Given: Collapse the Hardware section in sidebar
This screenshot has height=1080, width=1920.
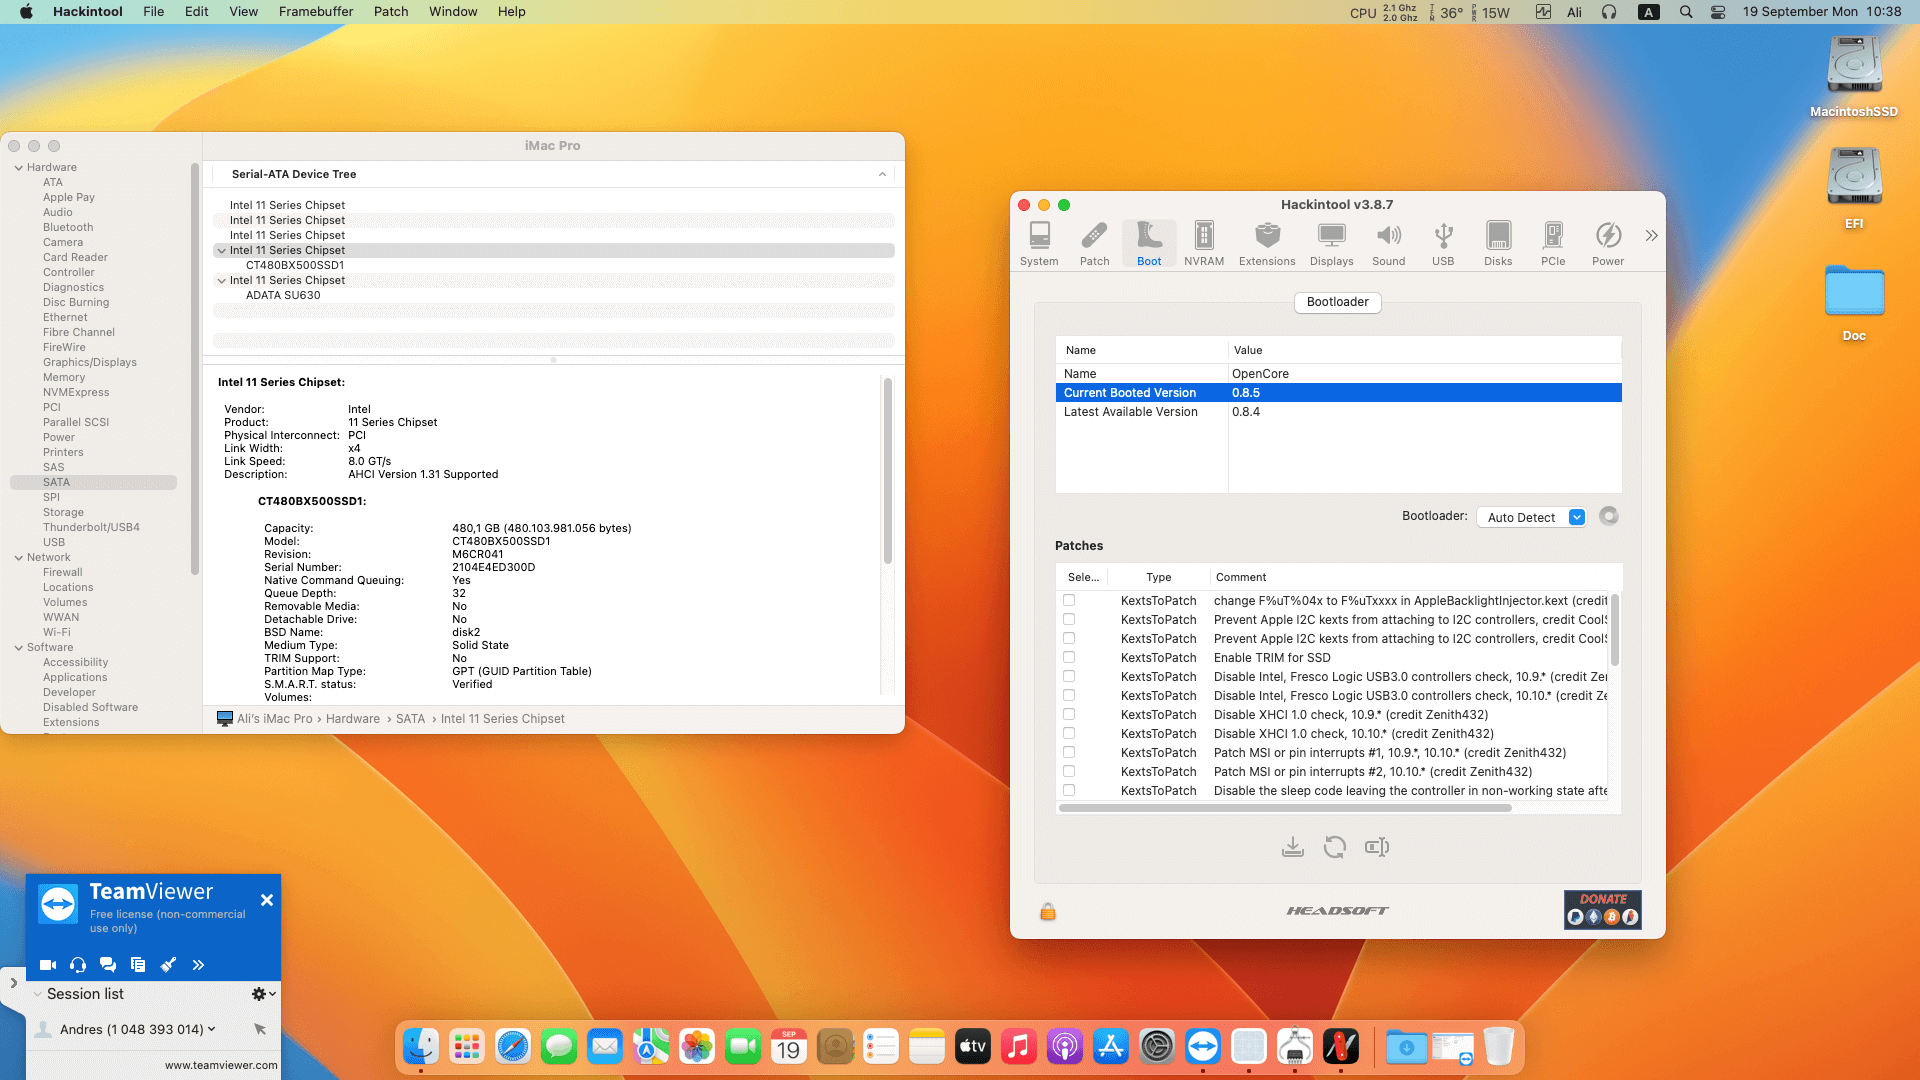Looking at the screenshot, I should (x=19, y=167).
